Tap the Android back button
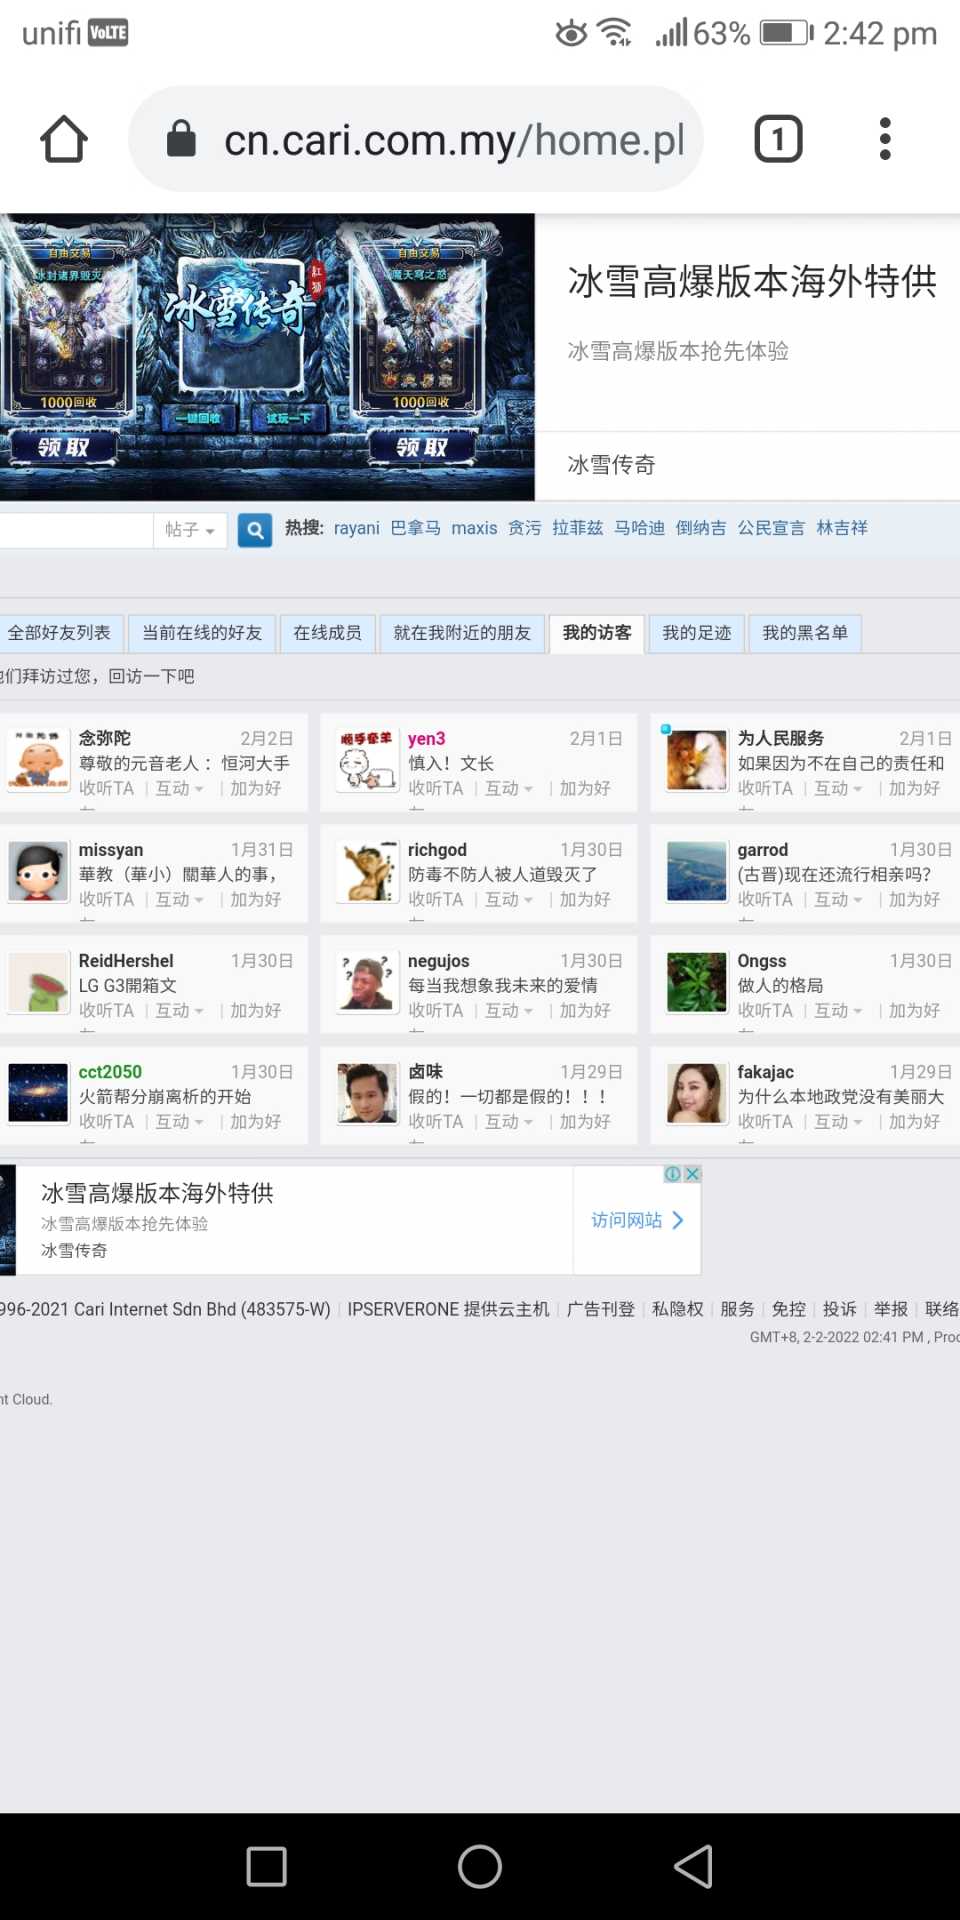960x1920 pixels. [x=693, y=1866]
